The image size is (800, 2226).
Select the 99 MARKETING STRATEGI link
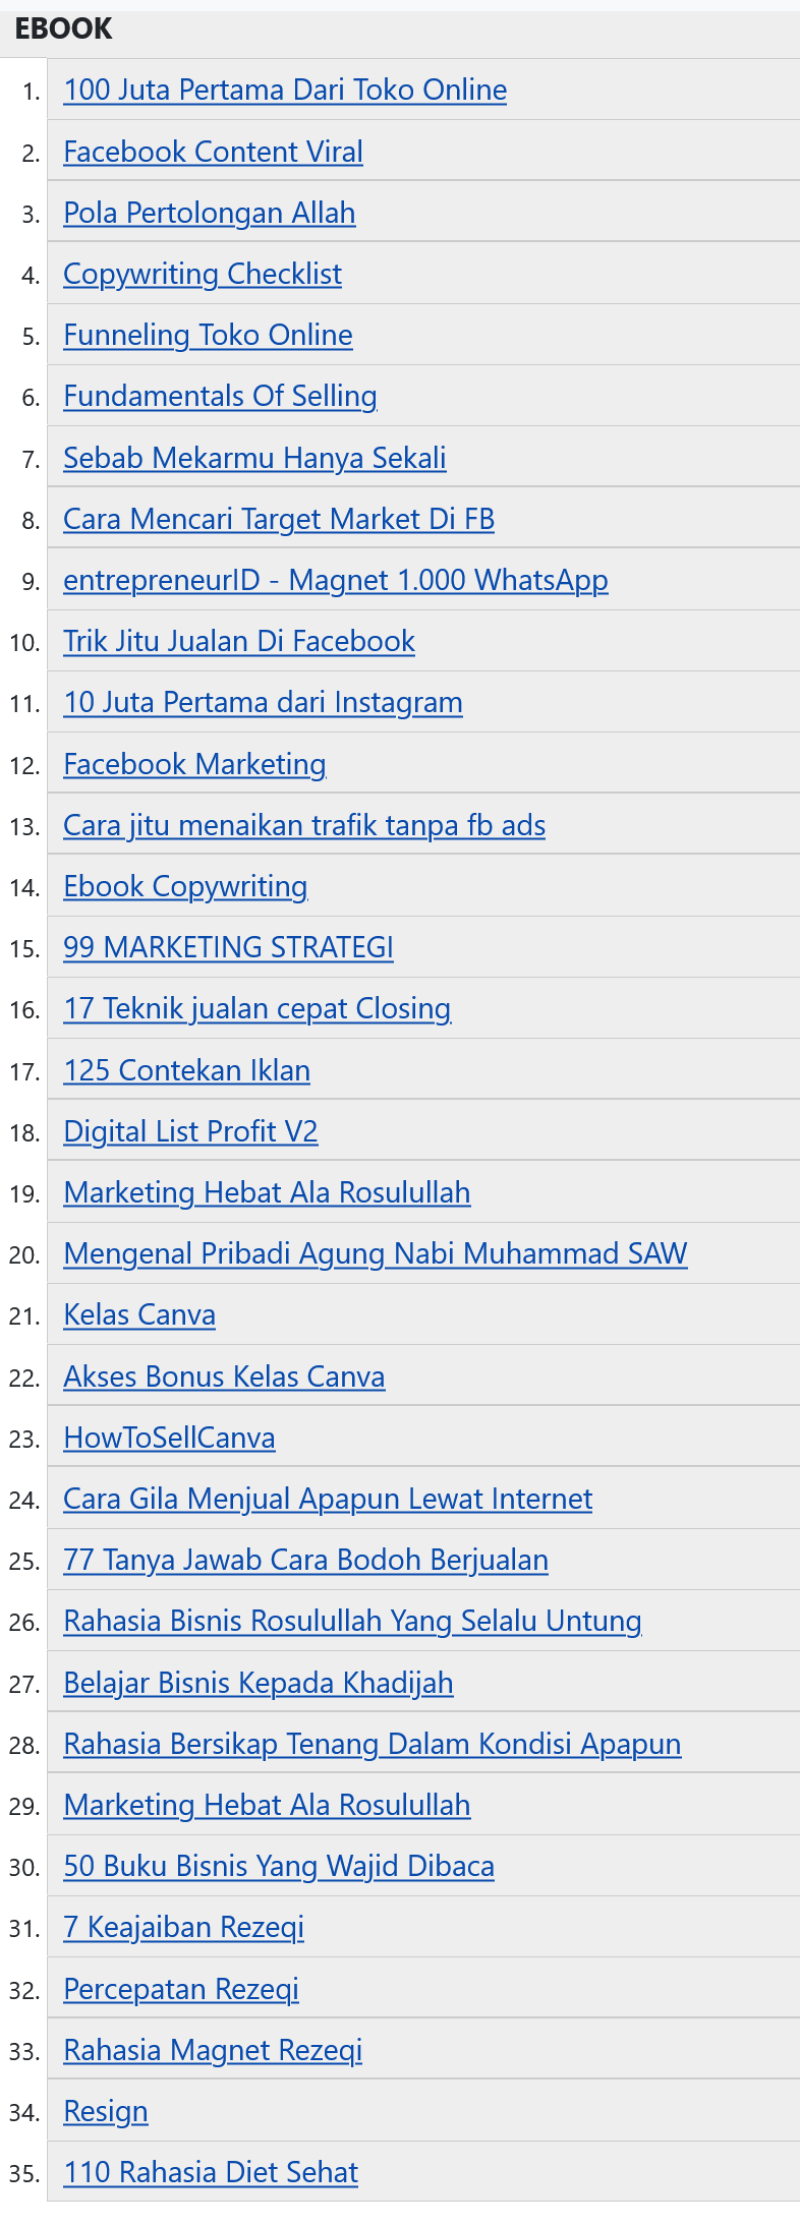pos(228,947)
